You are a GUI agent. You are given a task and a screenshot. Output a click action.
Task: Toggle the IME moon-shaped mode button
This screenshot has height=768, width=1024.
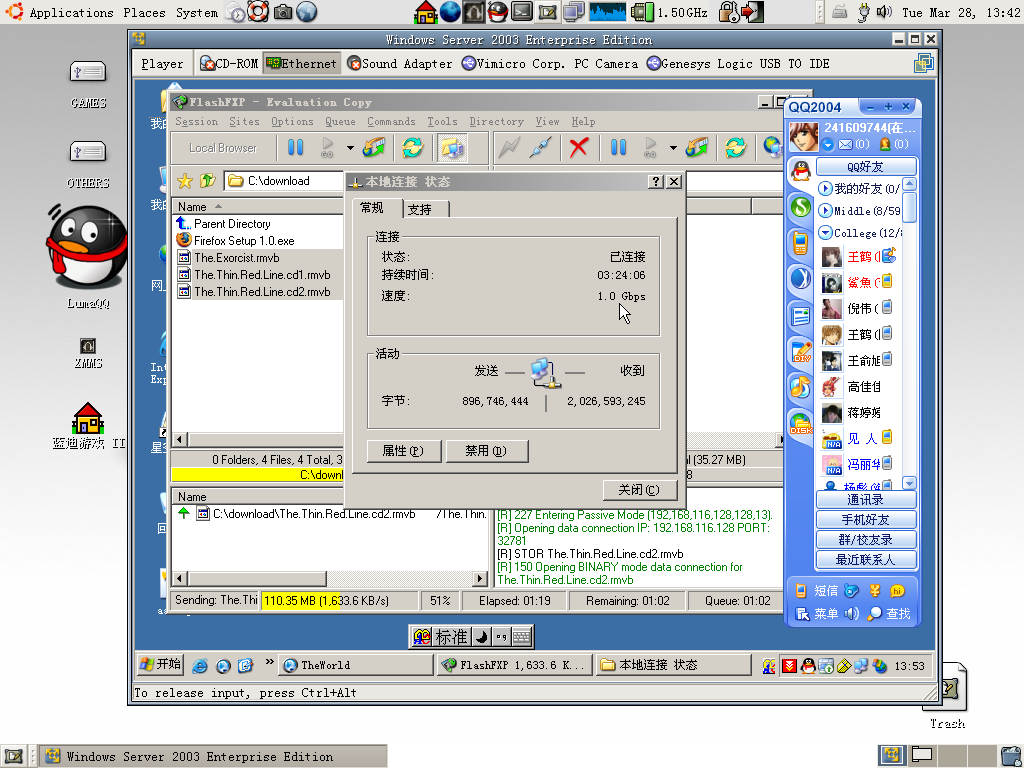(481, 637)
